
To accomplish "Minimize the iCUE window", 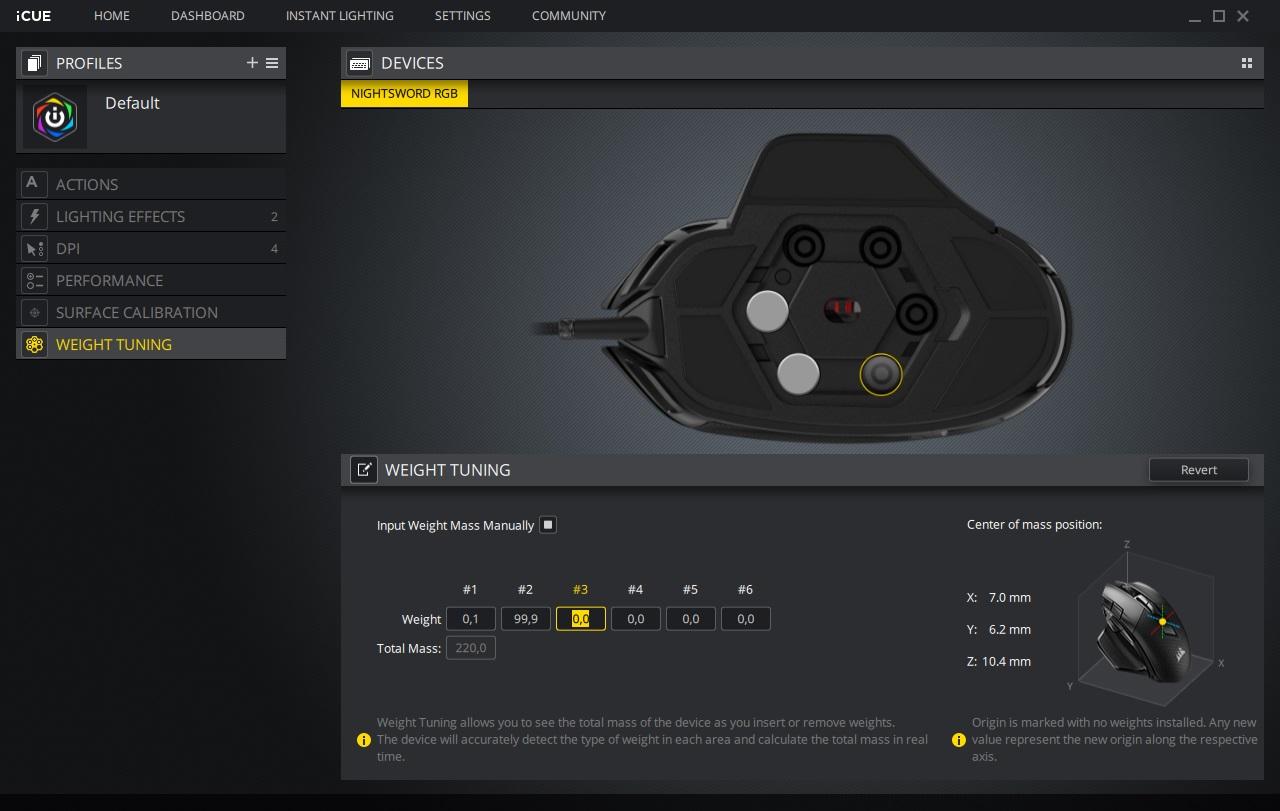I will (x=1195, y=17).
